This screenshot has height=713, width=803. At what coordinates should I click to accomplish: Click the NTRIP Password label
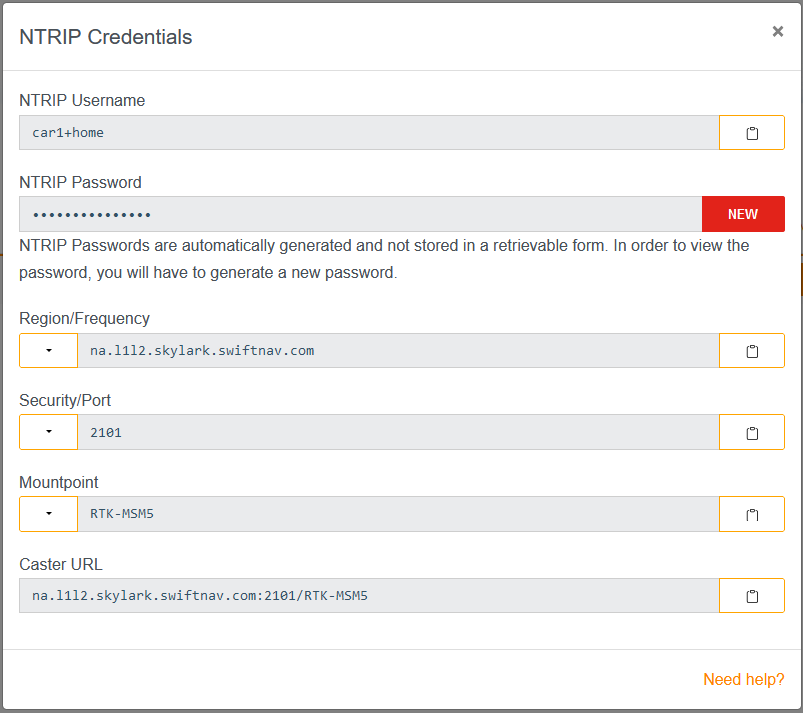coord(80,182)
